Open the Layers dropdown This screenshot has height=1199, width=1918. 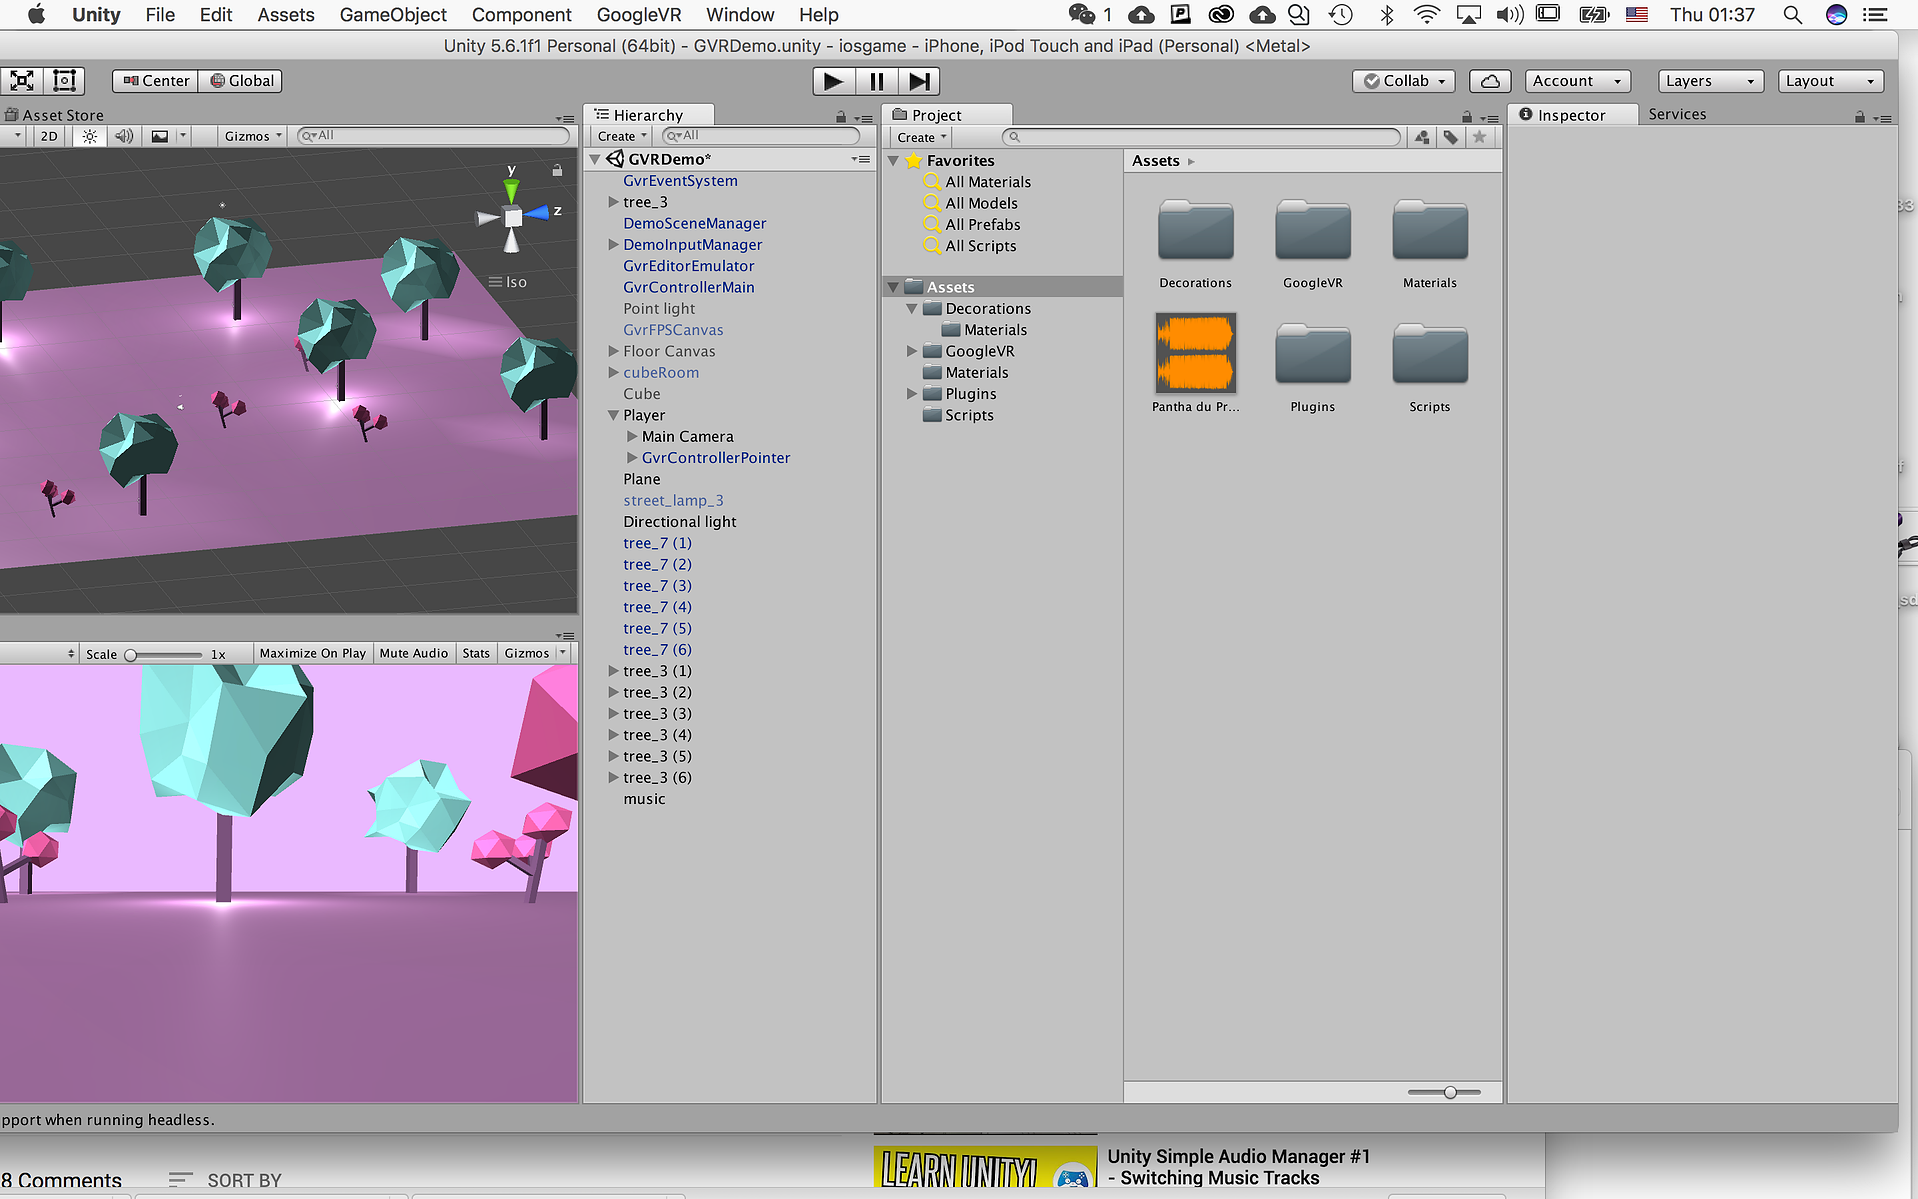click(1709, 81)
